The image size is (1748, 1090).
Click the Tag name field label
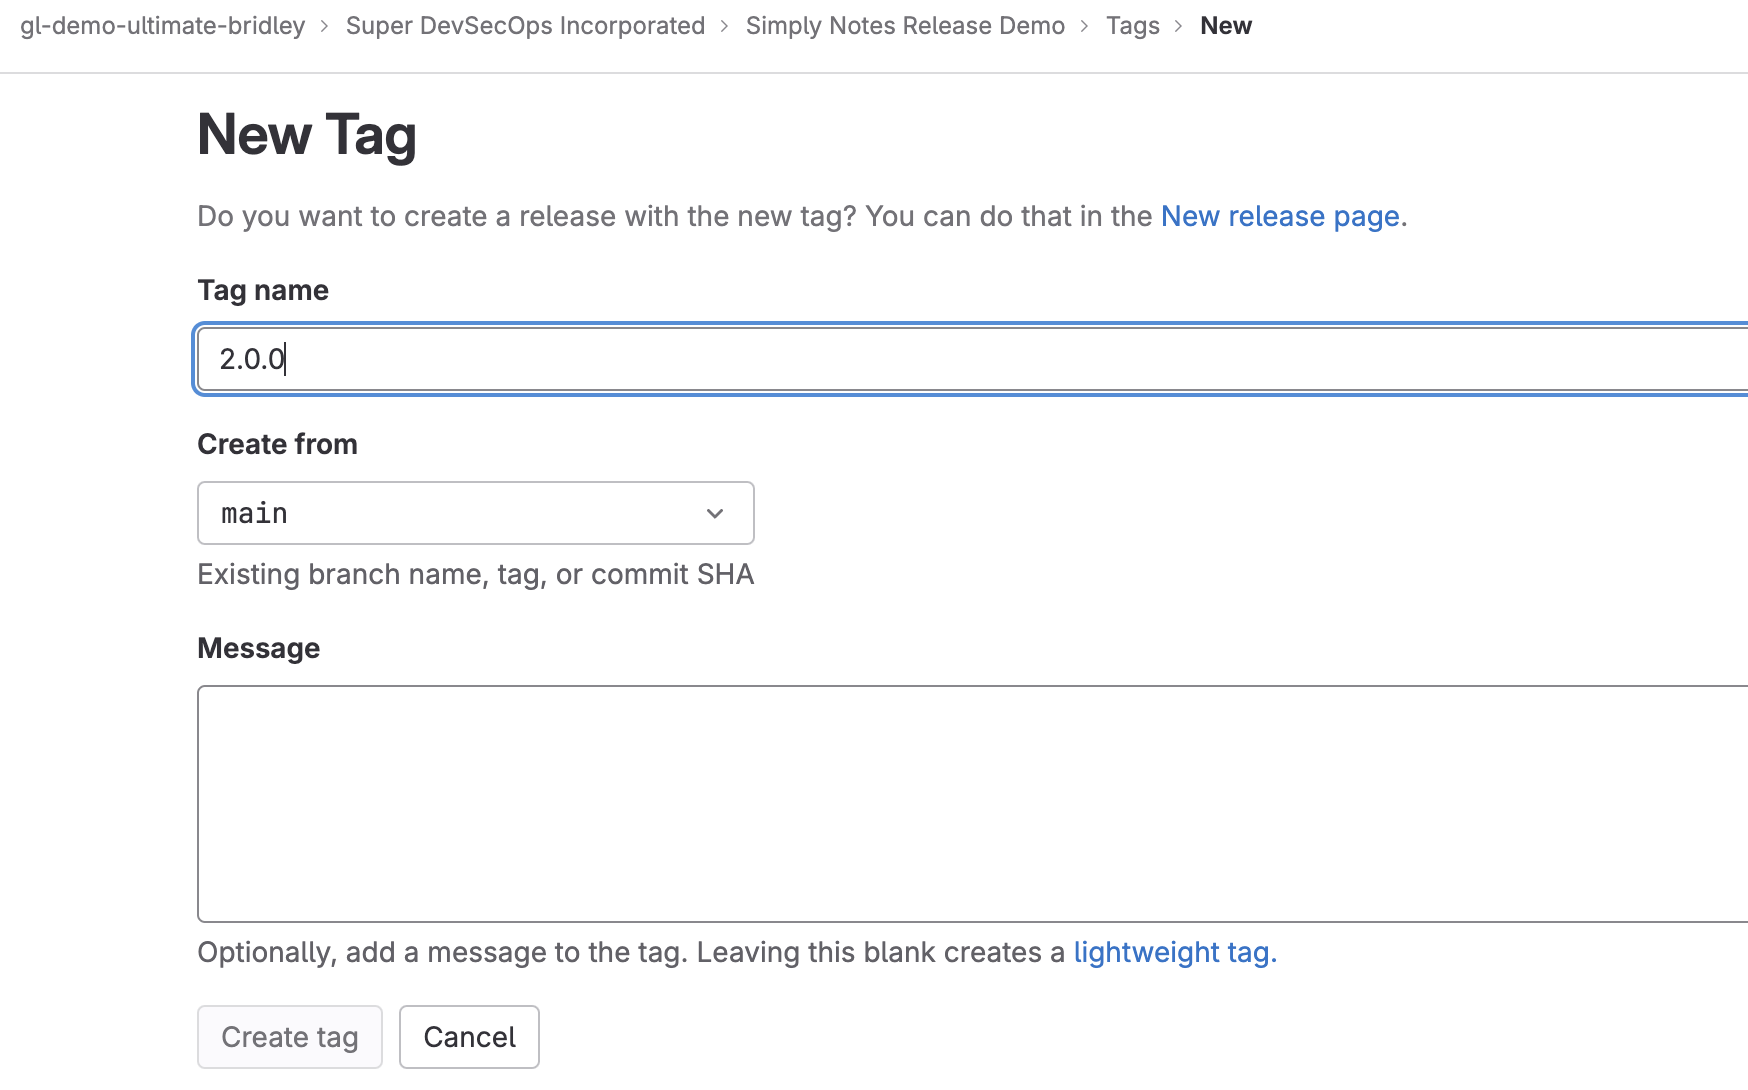(262, 289)
